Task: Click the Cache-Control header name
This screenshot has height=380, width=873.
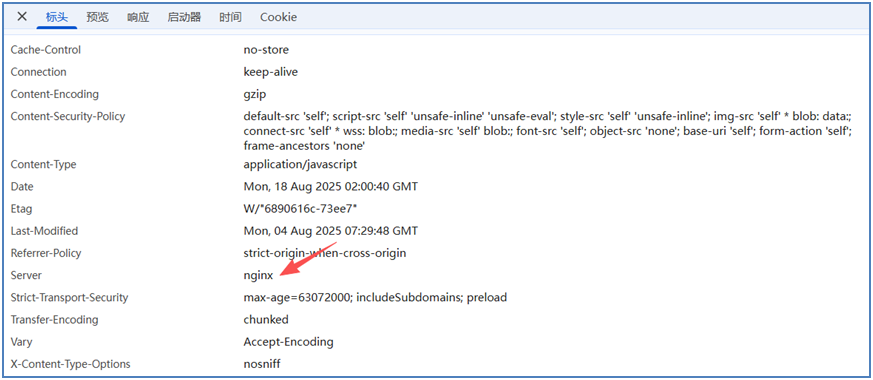Action: (46, 50)
